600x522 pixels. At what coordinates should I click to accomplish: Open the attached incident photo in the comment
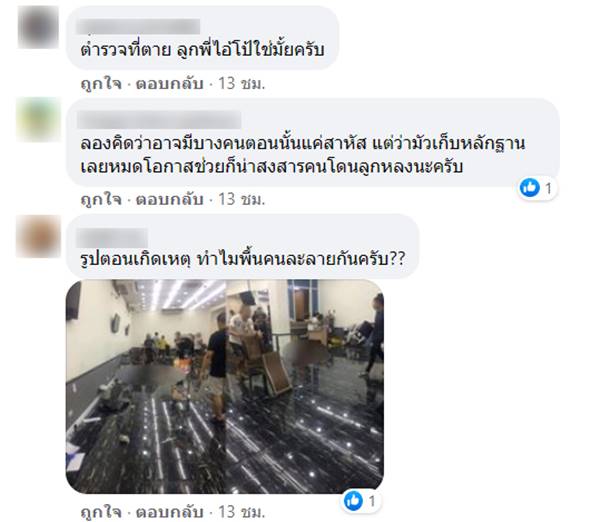coord(225,386)
